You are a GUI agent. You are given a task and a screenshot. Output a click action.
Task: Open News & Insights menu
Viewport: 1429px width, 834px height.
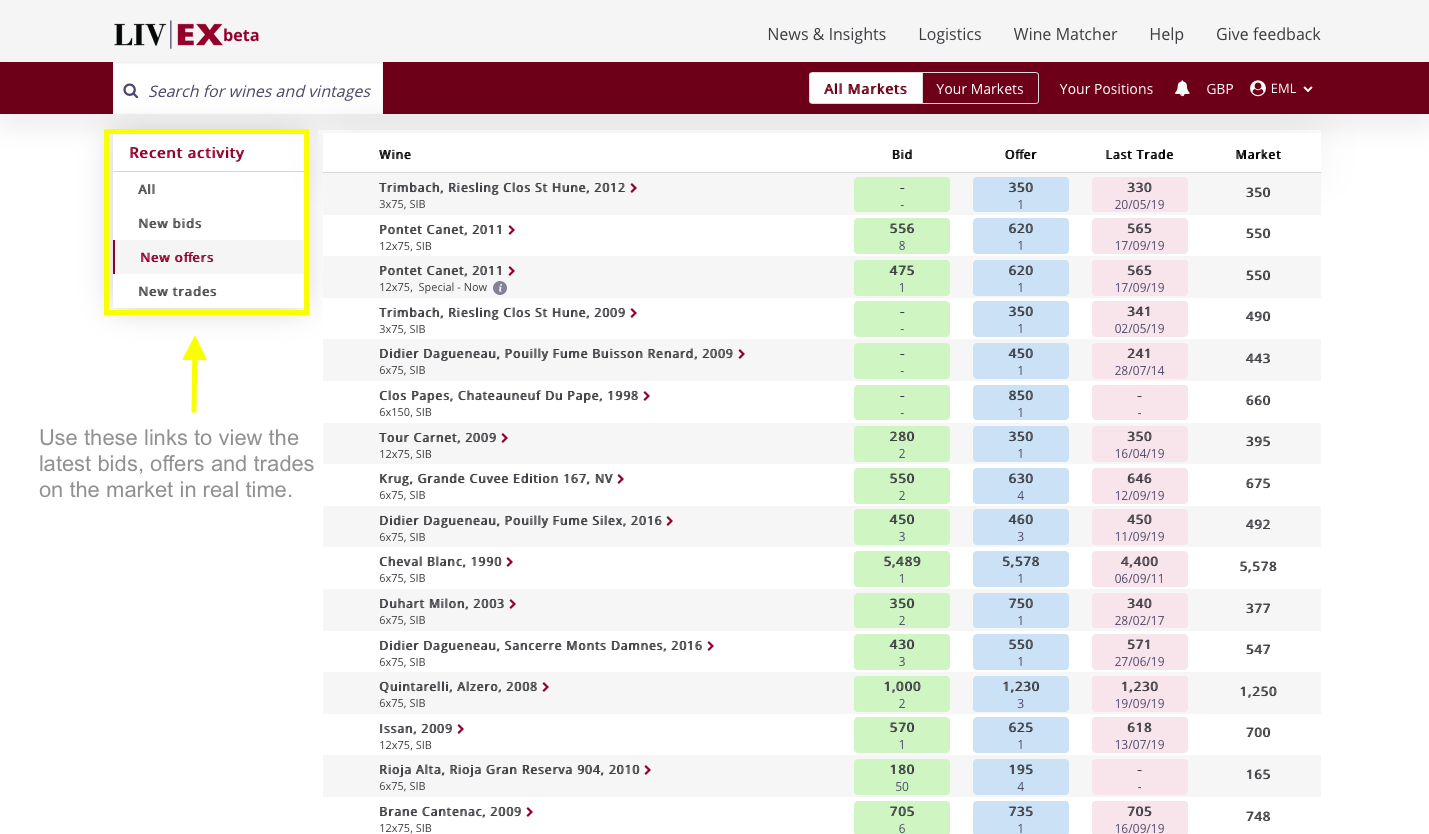coord(827,34)
